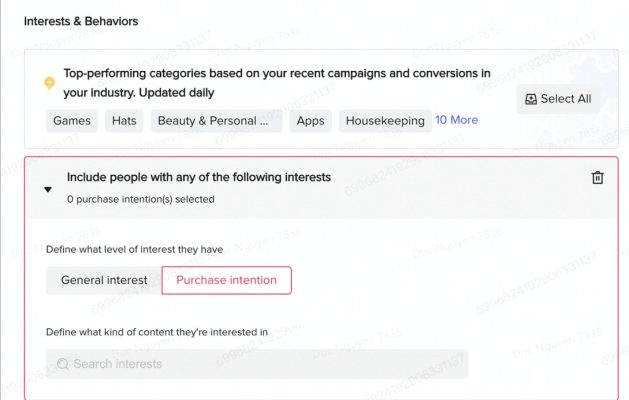Open the 10 More categories link

[457, 120]
